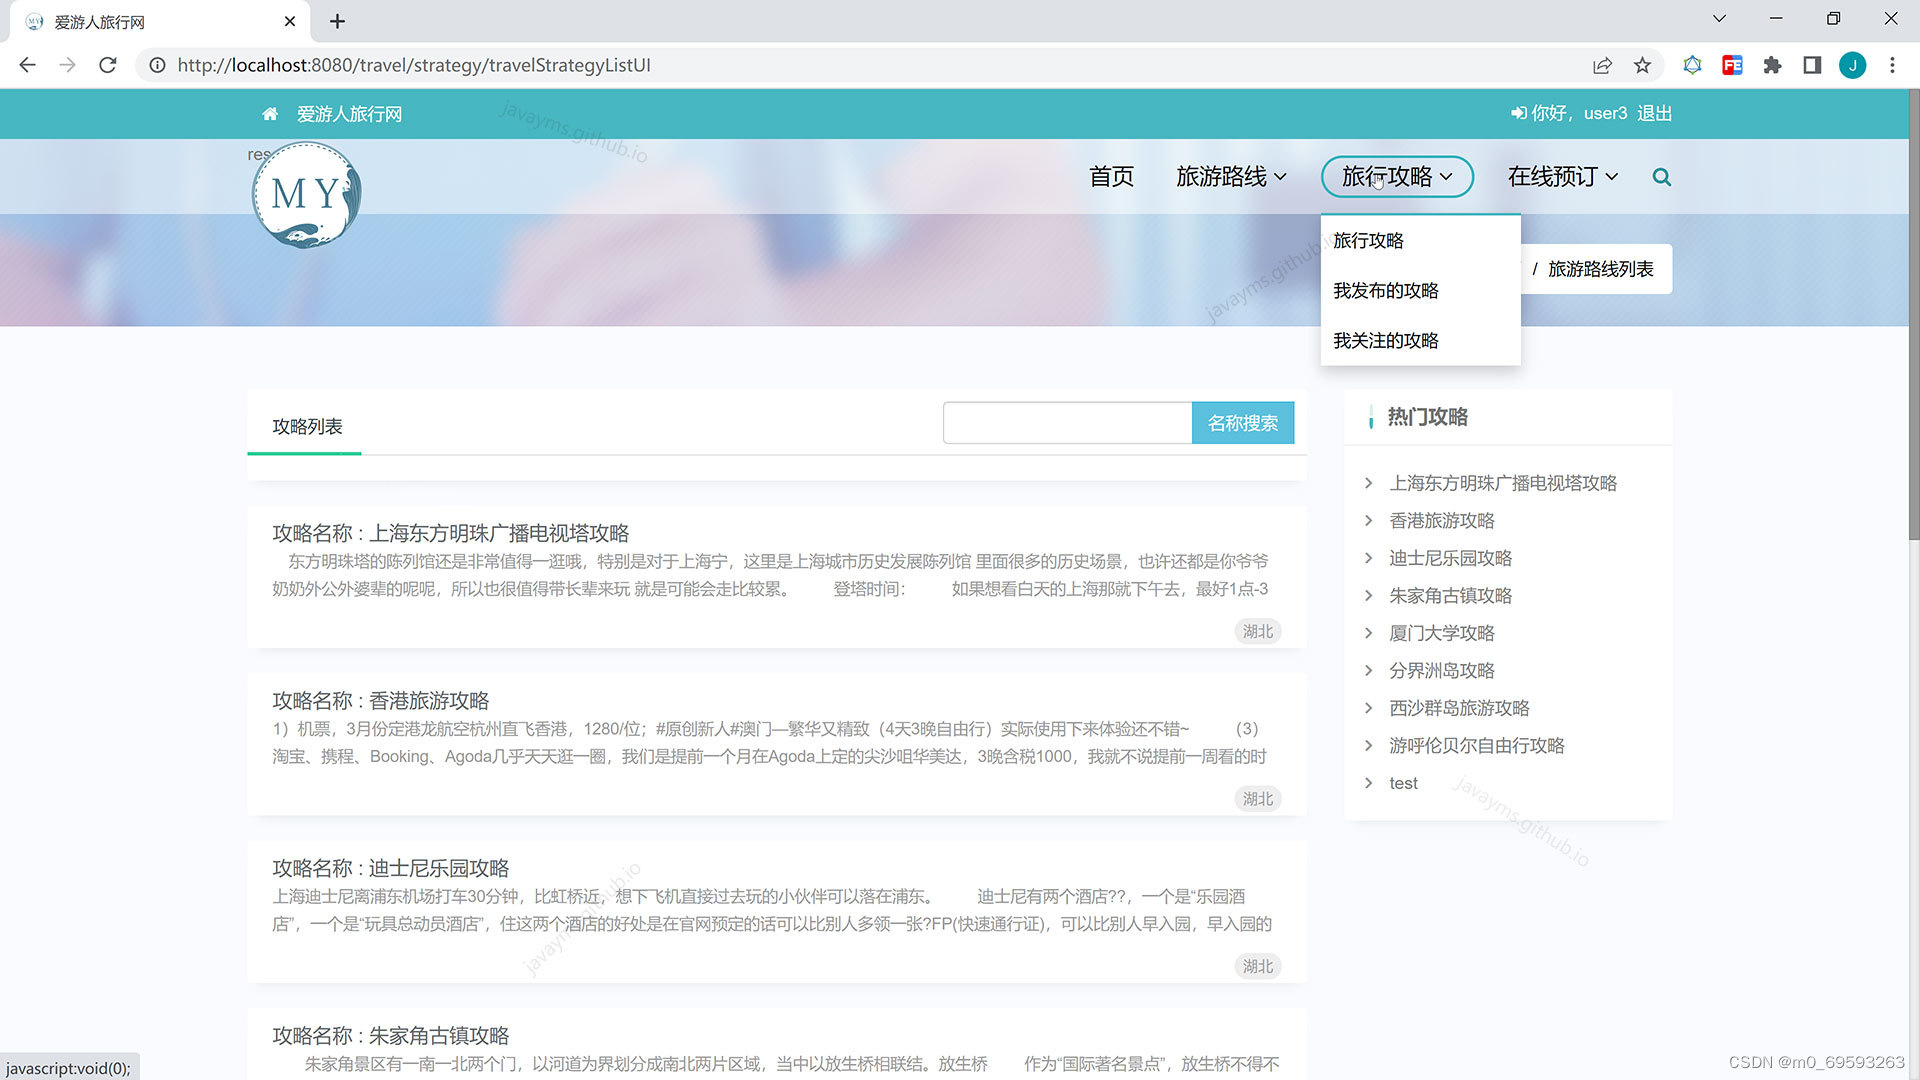The height and width of the screenshot is (1080, 1920).
Task: Focus the strategy name search input field
Action: [x=1067, y=423]
